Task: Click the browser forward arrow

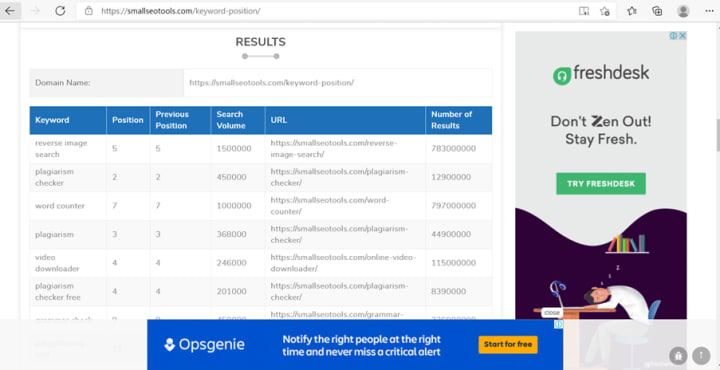Action: pos(35,11)
